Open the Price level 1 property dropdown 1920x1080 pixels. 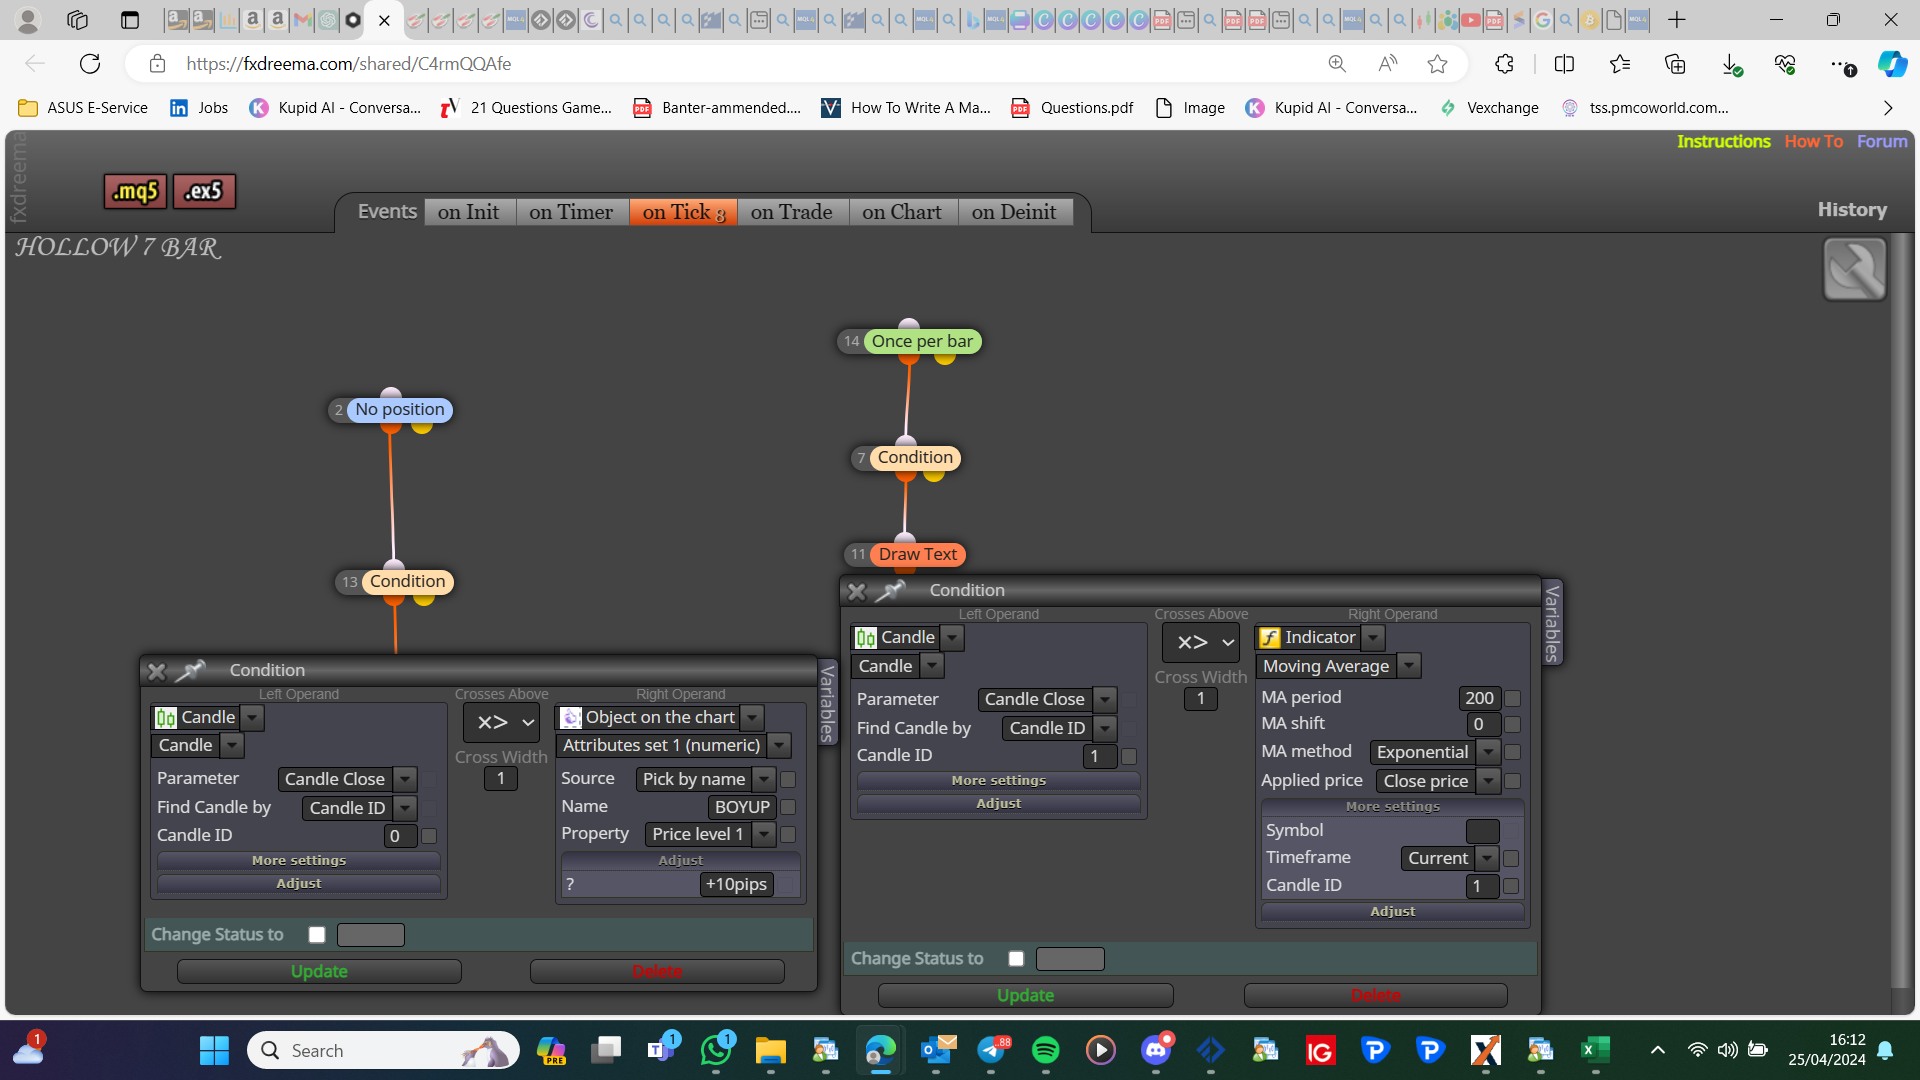point(764,834)
